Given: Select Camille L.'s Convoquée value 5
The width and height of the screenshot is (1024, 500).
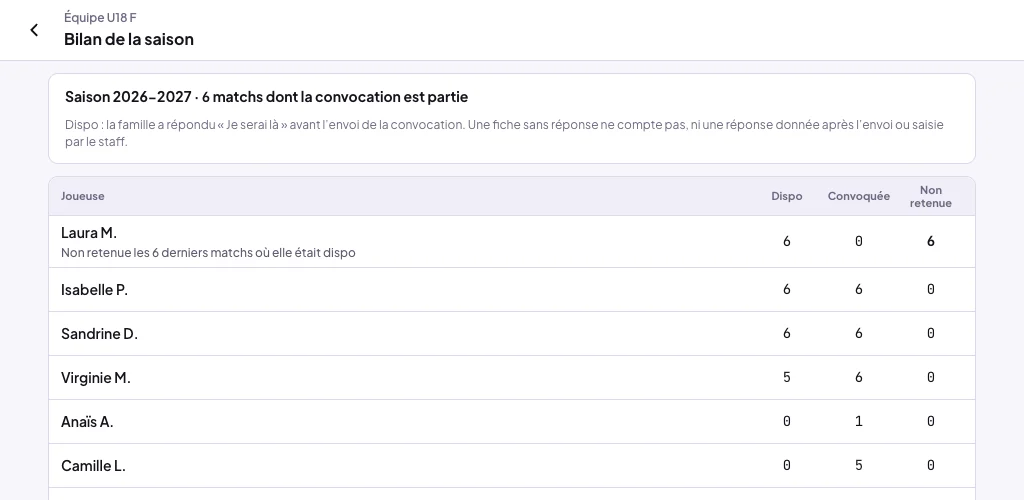Looking at the screenshot, I should point(858,465).
